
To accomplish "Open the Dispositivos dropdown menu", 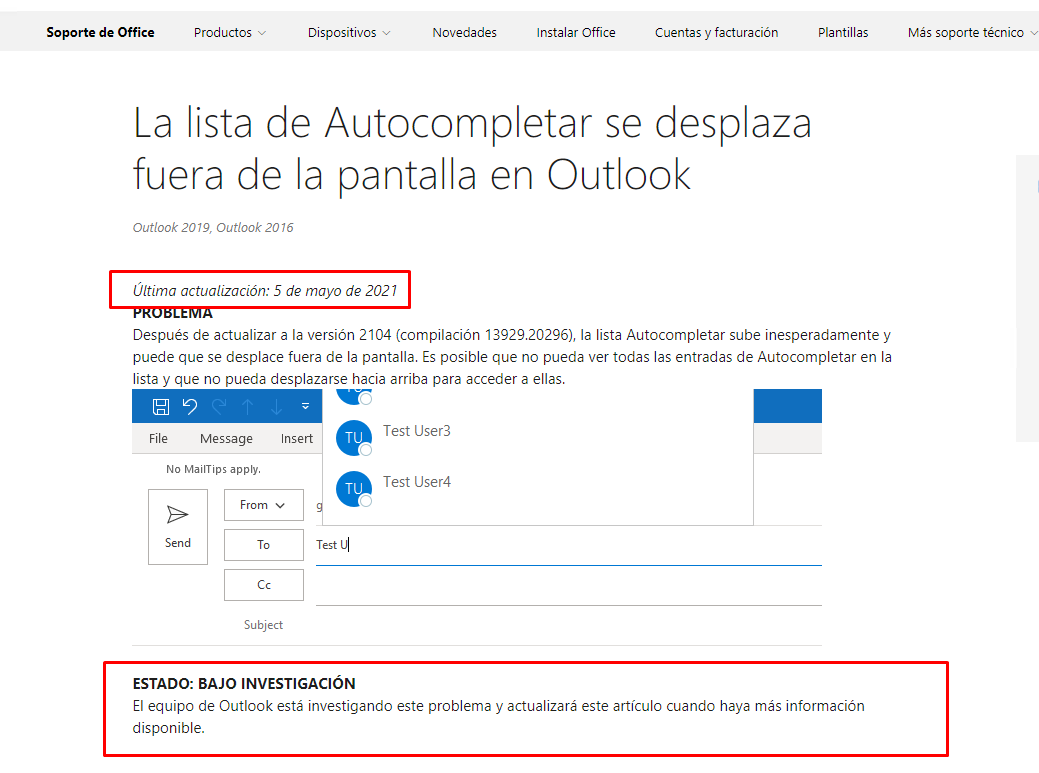I will pyautogui.click(x=349, y=32).
